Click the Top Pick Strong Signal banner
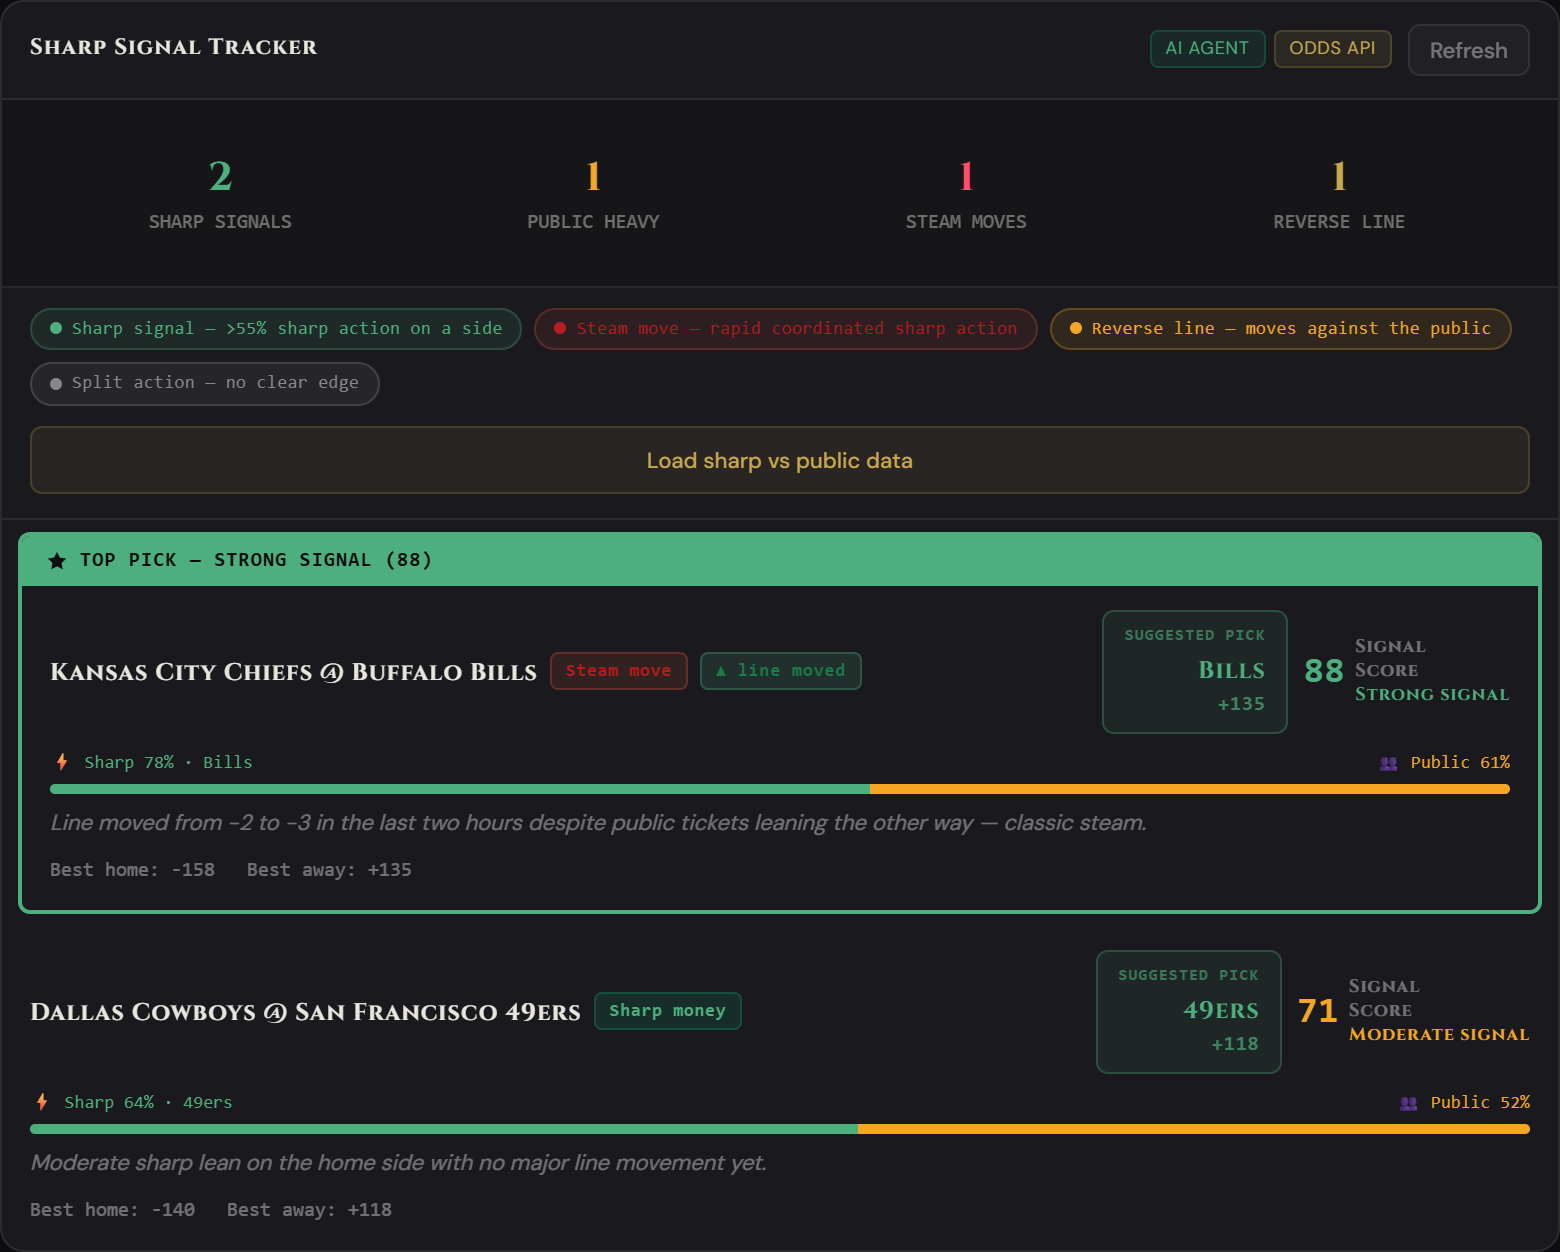Screen dimensions: 1560x1252 (x=780, y=560)
